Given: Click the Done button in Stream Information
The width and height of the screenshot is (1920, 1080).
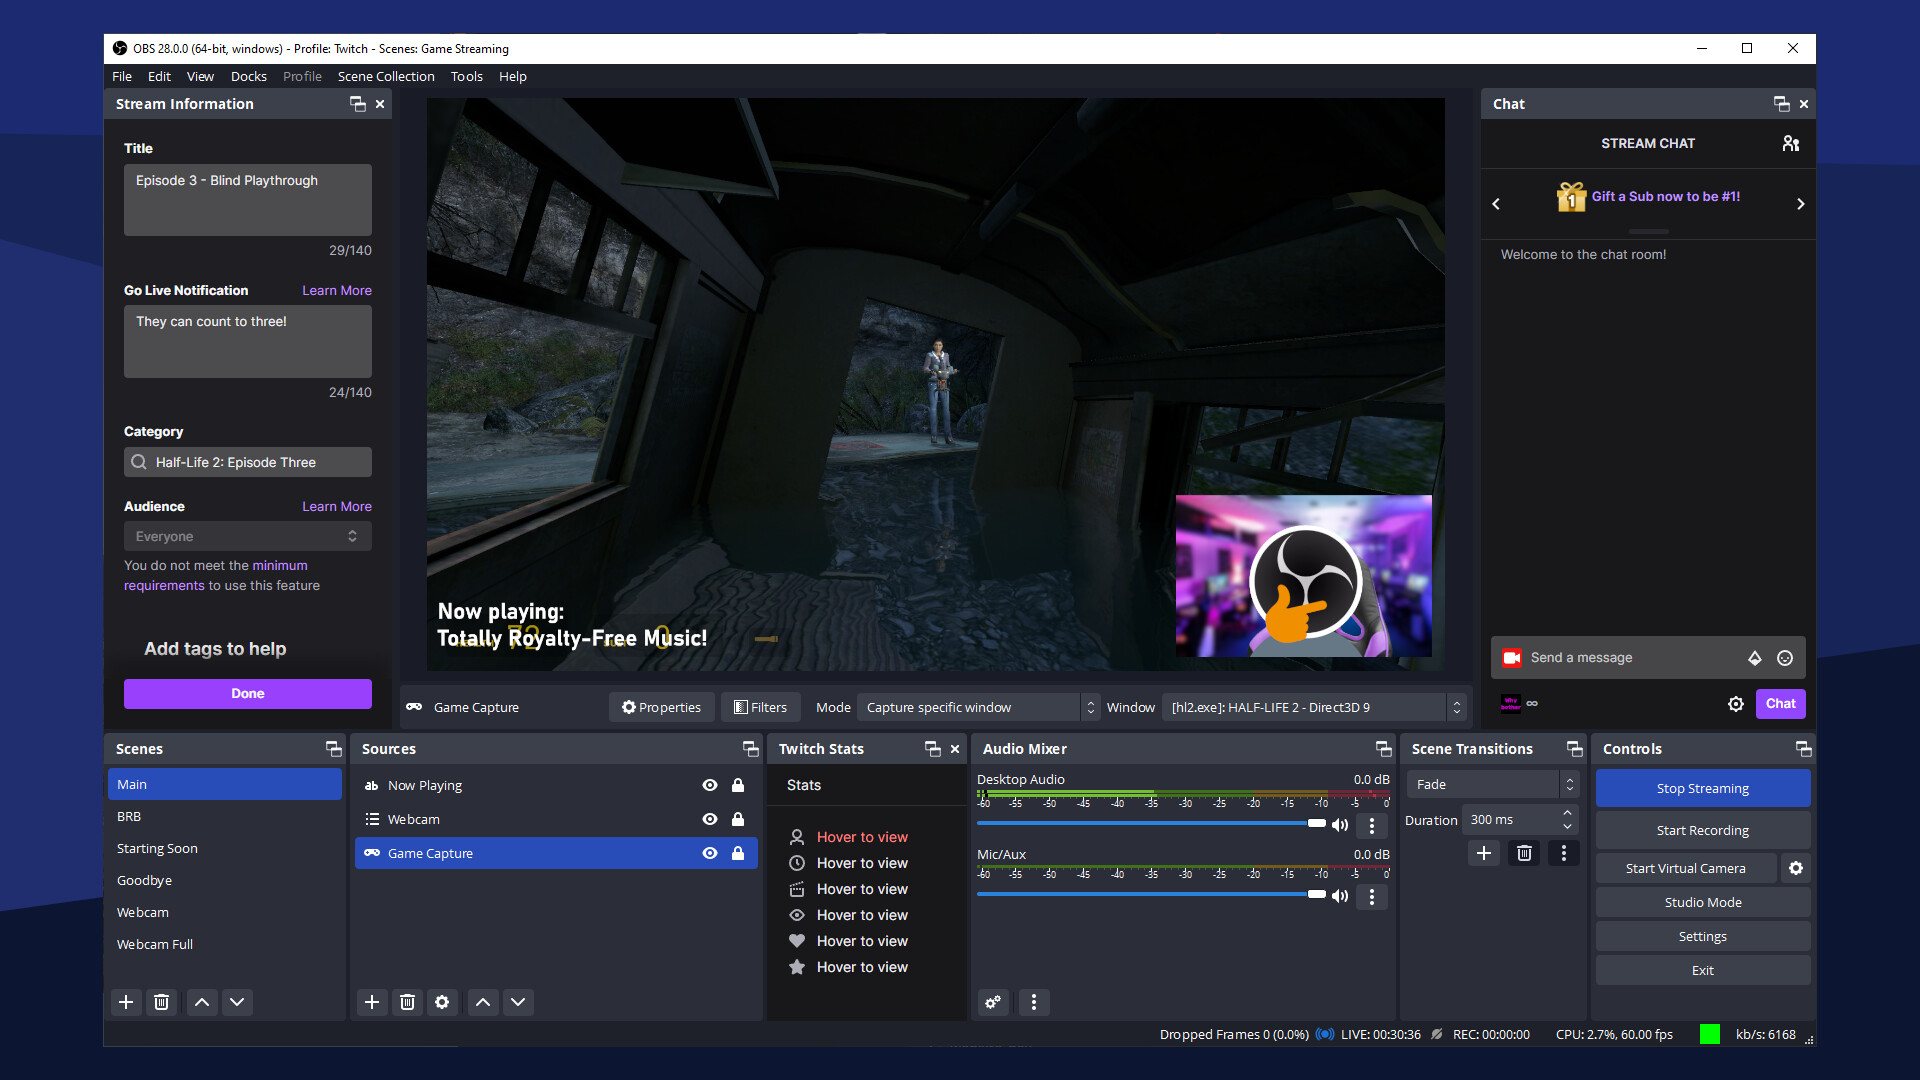Looking at the screenshot, I should pyautogui.click(x=247, y=692).
